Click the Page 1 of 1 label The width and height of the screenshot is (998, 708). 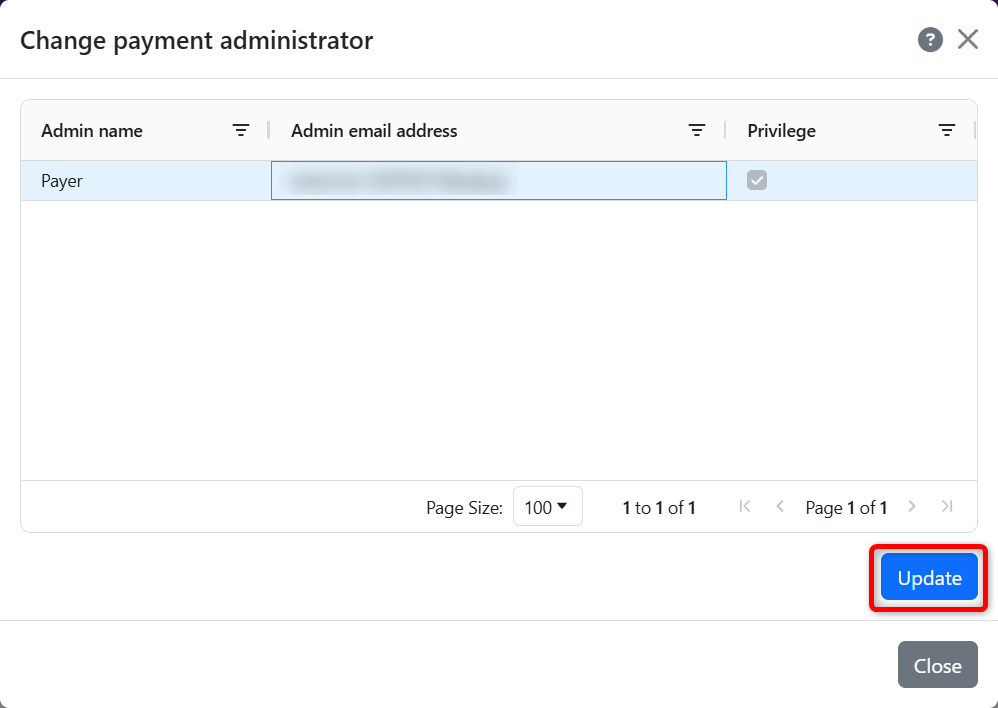pyautogui.click(x=846, y=506)
